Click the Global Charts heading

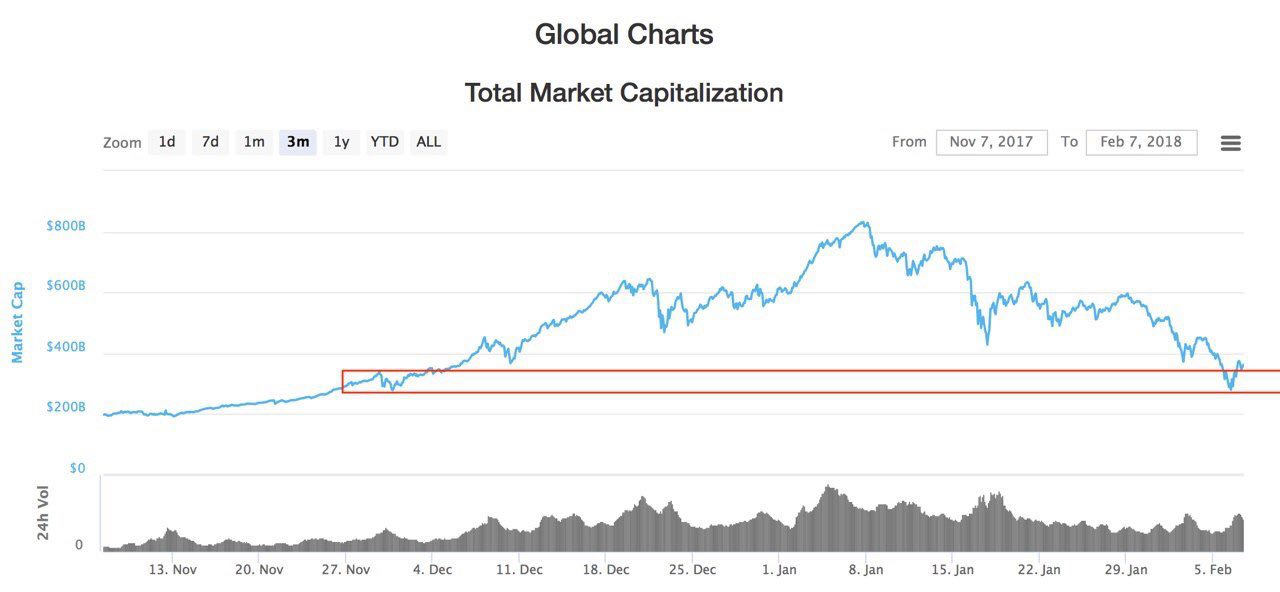tap(623, 34)
